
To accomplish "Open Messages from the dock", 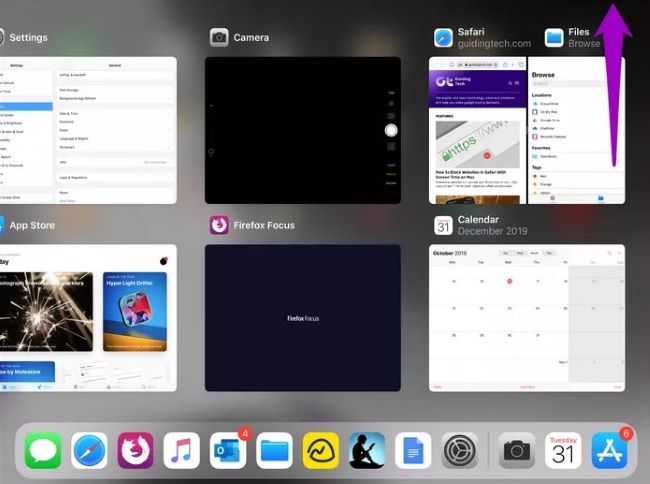I will [x=43, y=450].
